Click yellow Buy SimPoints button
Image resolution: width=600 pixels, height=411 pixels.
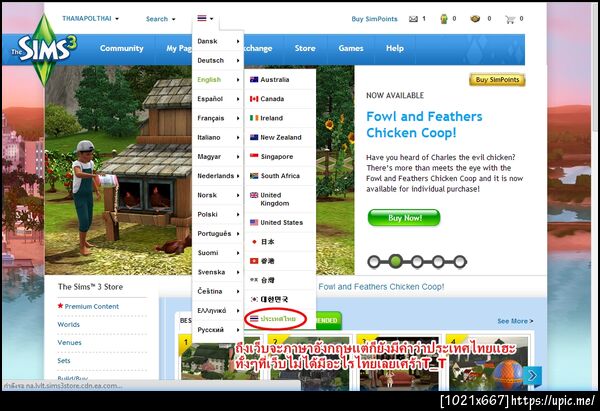pyautogui.click(x=497, y=80)
